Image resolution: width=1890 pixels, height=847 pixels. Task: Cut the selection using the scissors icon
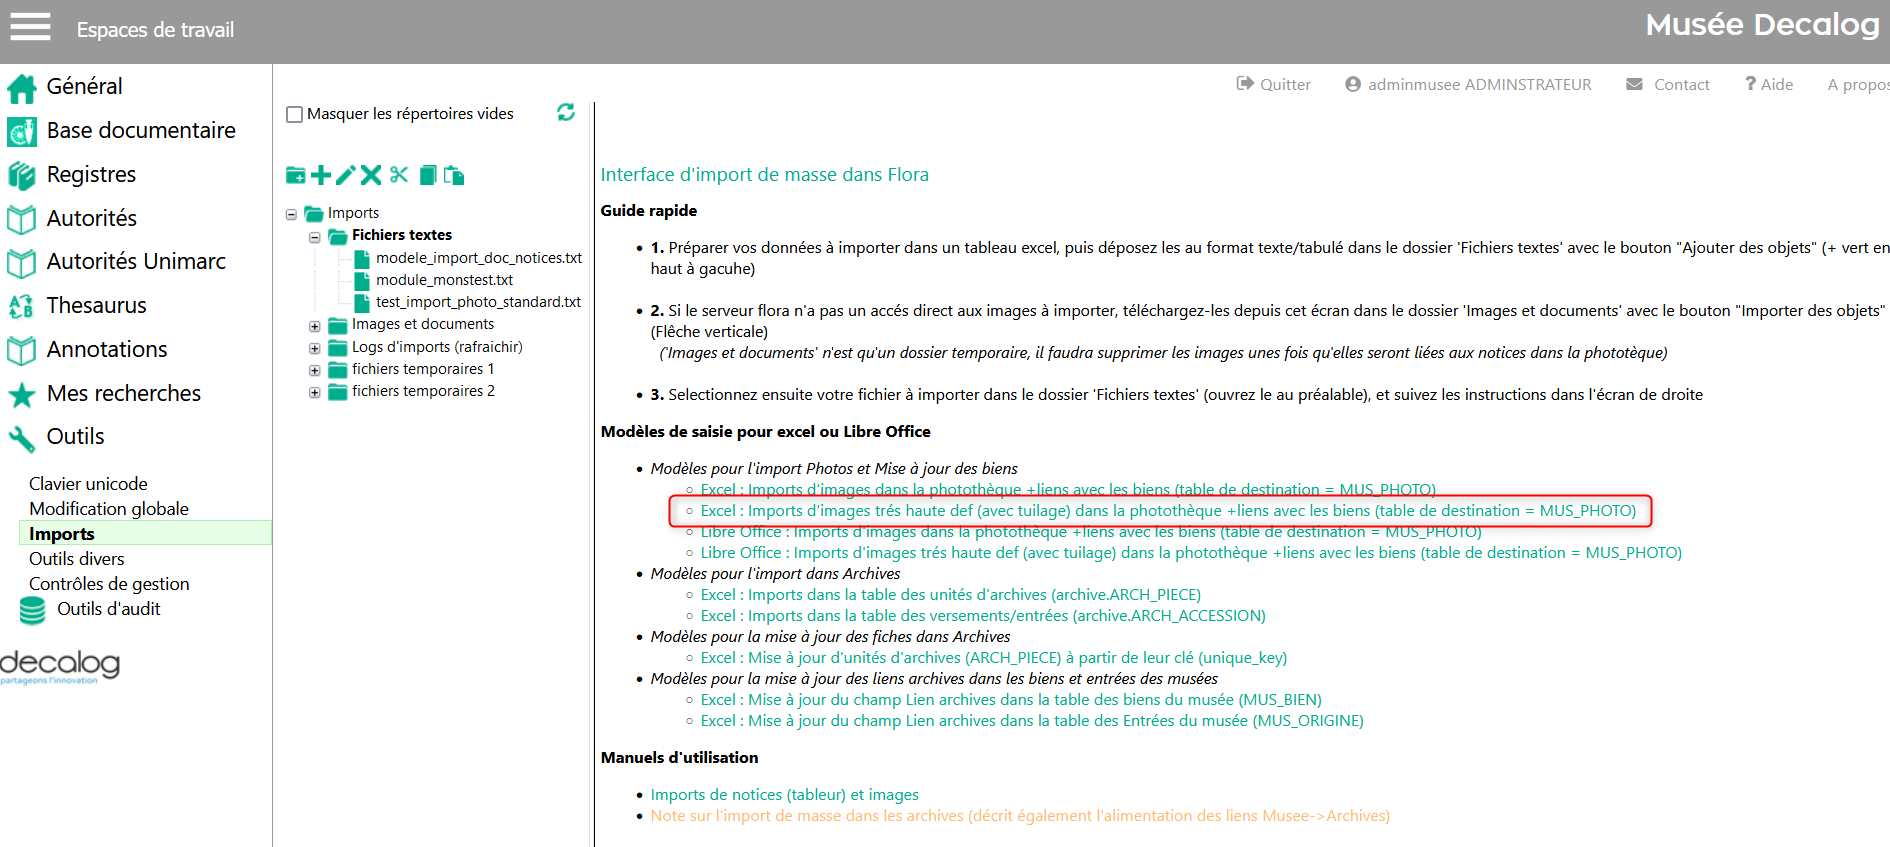[x=399, y=175]
